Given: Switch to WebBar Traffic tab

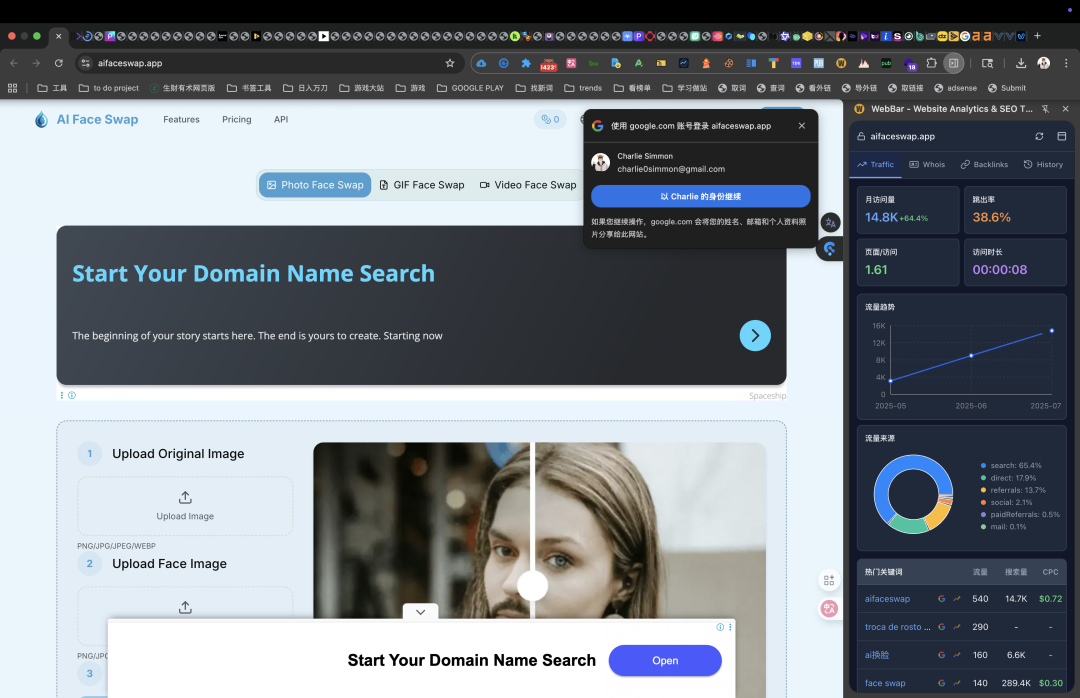Looking at the screenshot, I should 875,165.
